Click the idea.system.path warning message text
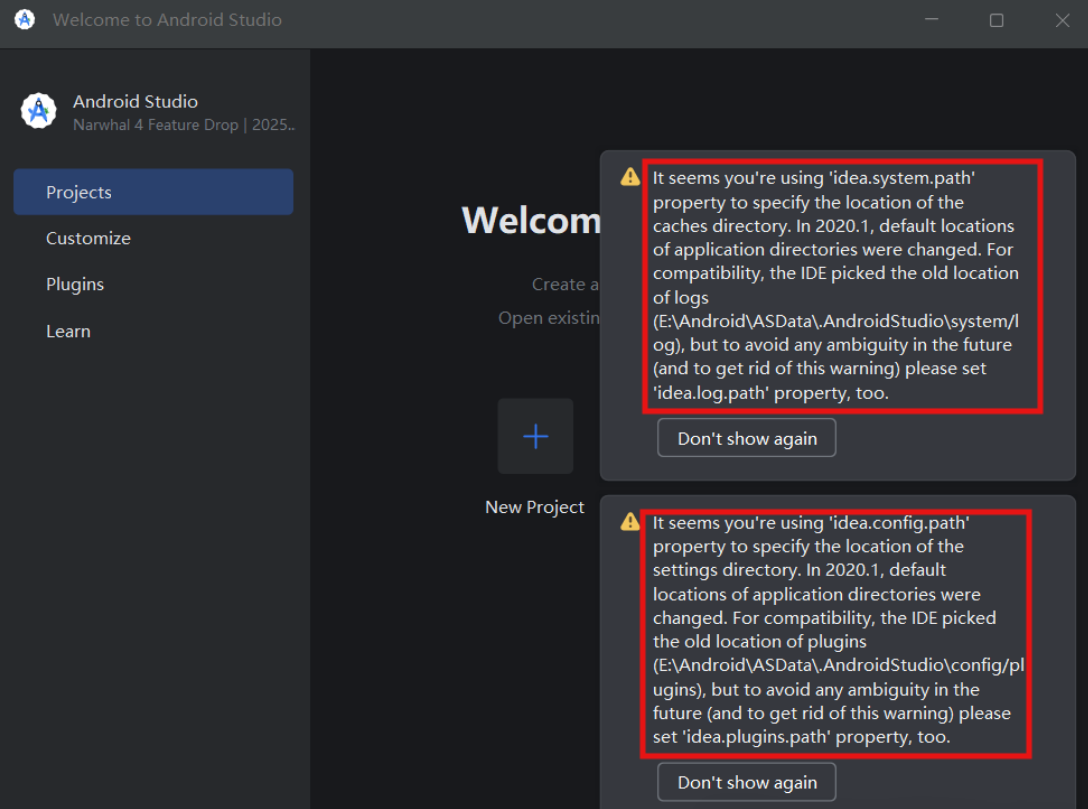Viewport: 1088px width, 809px height. click(835, 285)
